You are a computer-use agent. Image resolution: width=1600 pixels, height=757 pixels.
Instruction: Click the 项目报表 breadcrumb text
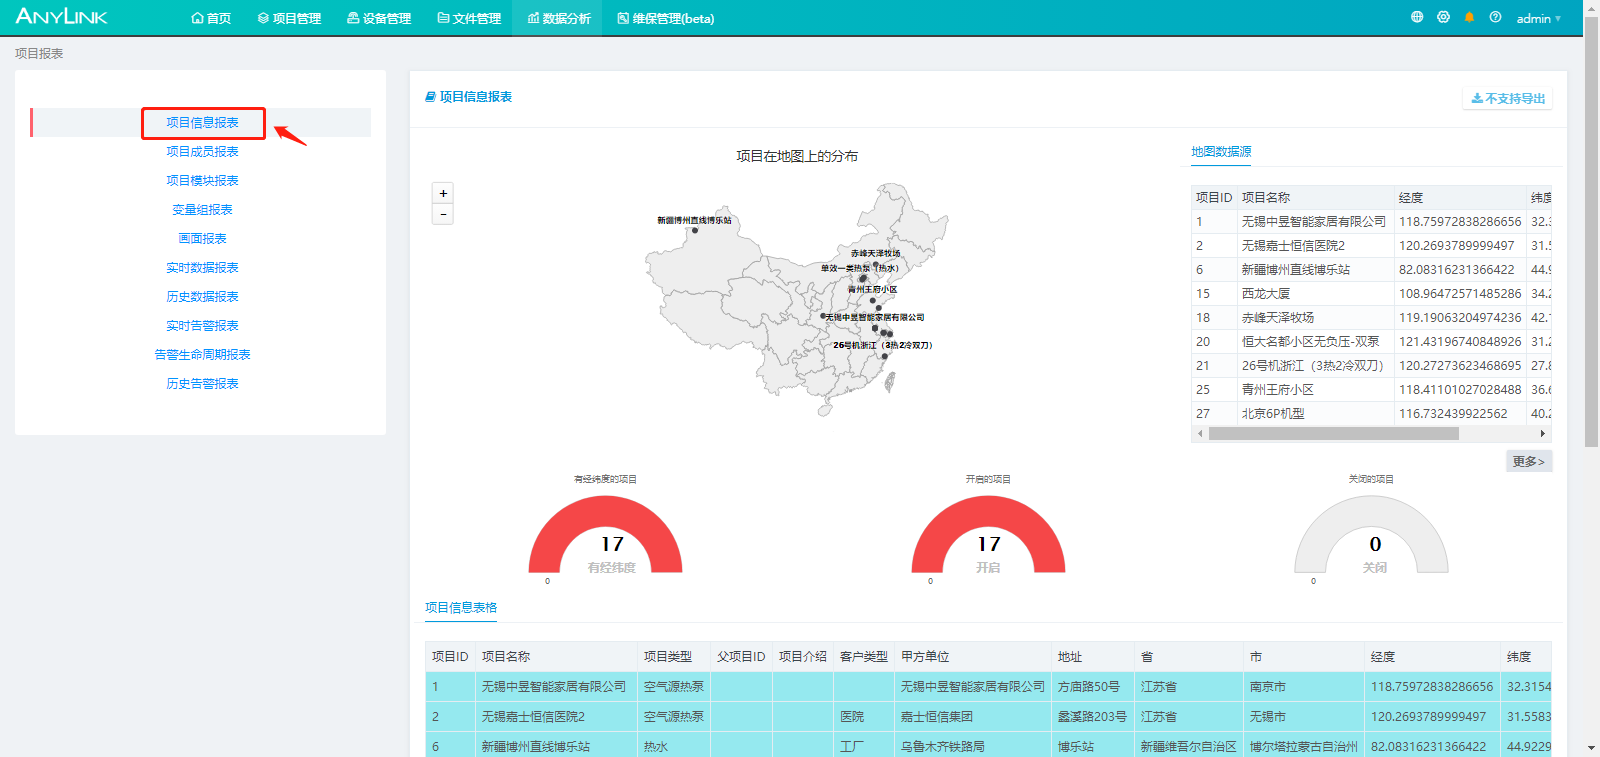pyautogui.click(x=39, y=53)
